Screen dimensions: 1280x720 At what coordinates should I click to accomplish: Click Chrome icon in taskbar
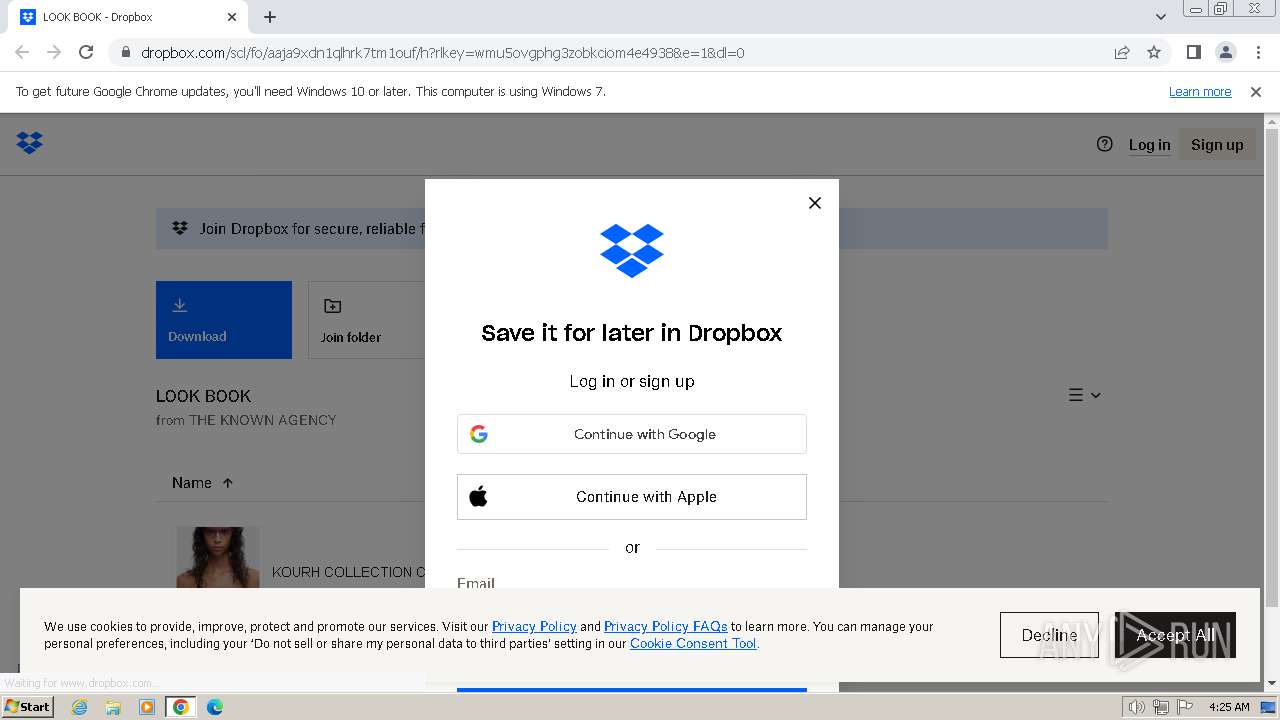coord(181,707)
